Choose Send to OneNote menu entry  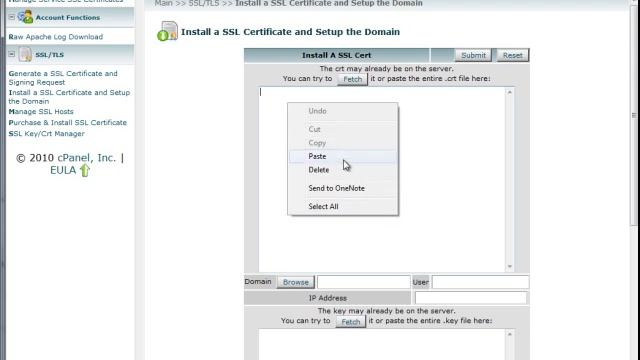pos(343,188)
